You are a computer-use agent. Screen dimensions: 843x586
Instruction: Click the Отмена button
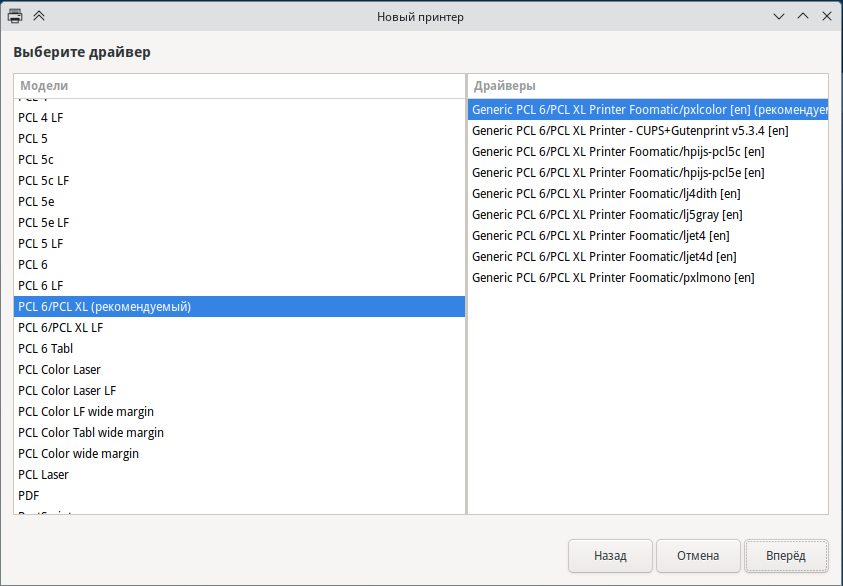click(x=697, y=556)
